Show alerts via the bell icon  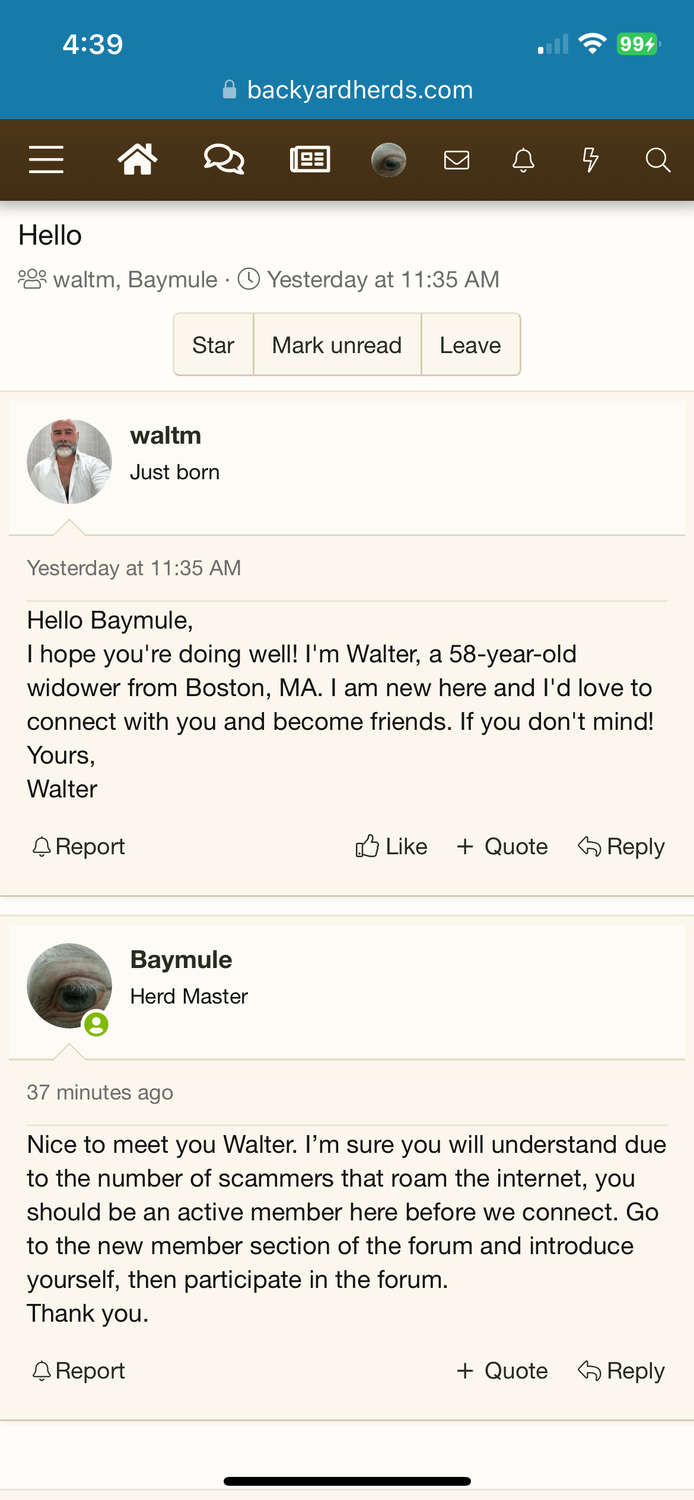click(x=523, y=160)
